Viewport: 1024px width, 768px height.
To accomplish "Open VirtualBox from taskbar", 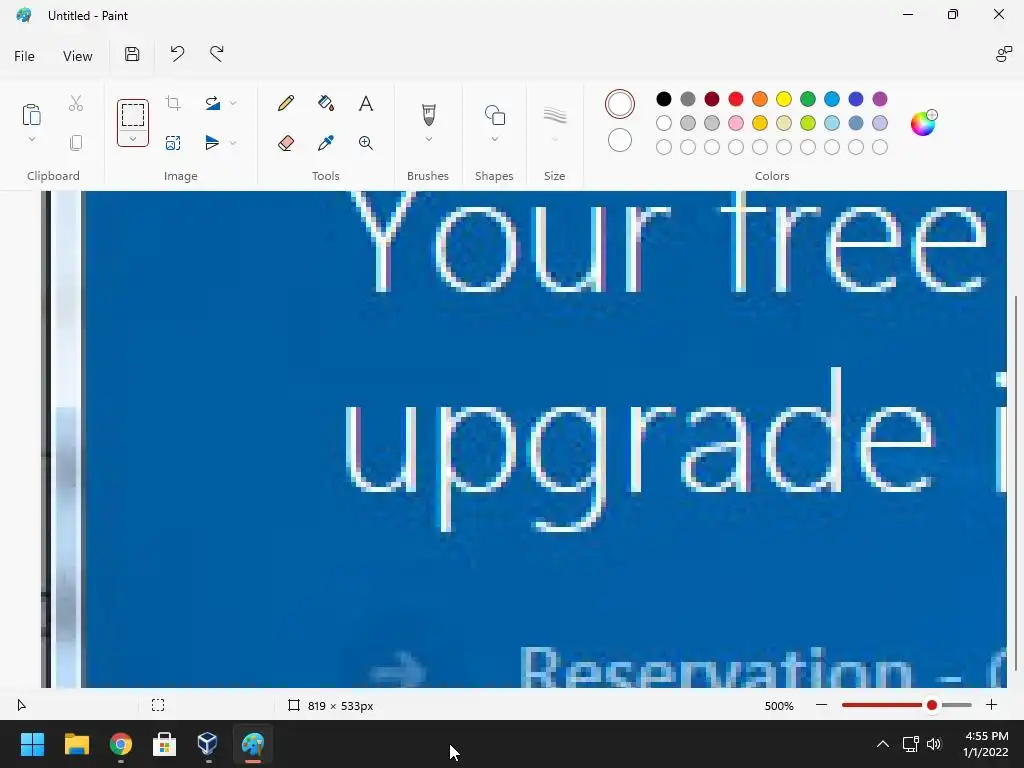I will 208,744.
